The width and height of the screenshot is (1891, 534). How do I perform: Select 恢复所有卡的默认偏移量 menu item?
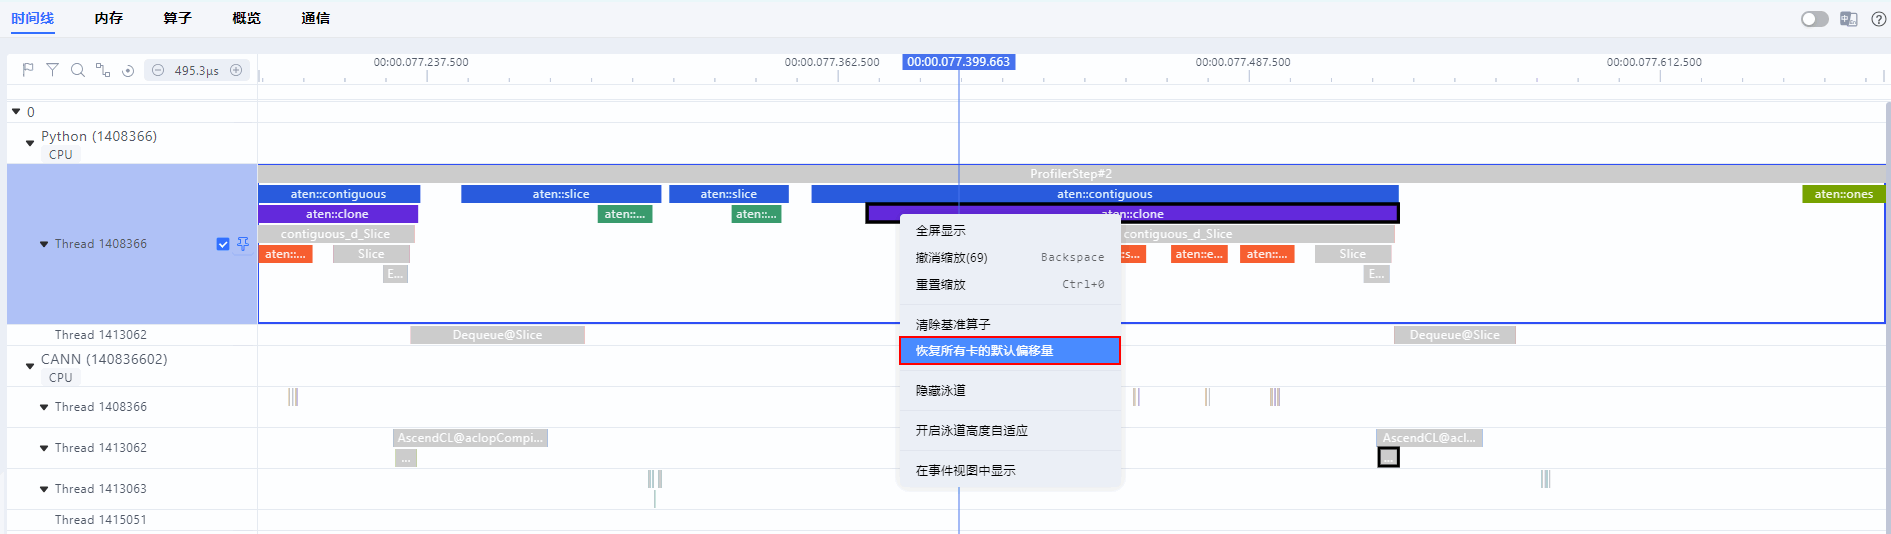(1010, 351)
